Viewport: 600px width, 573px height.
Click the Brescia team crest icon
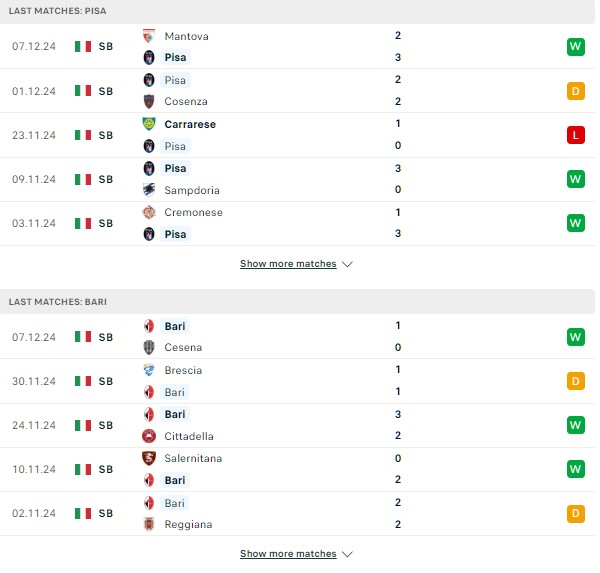(x=149, y=370)
